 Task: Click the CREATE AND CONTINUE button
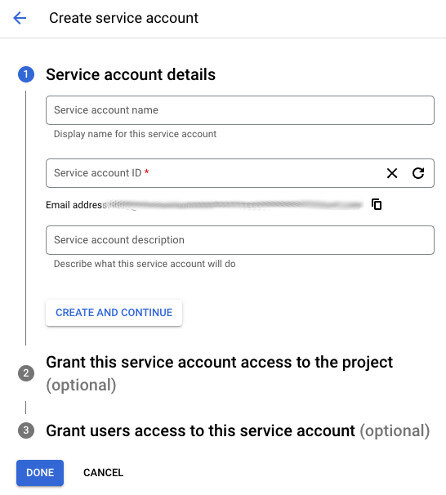point(114,313)
